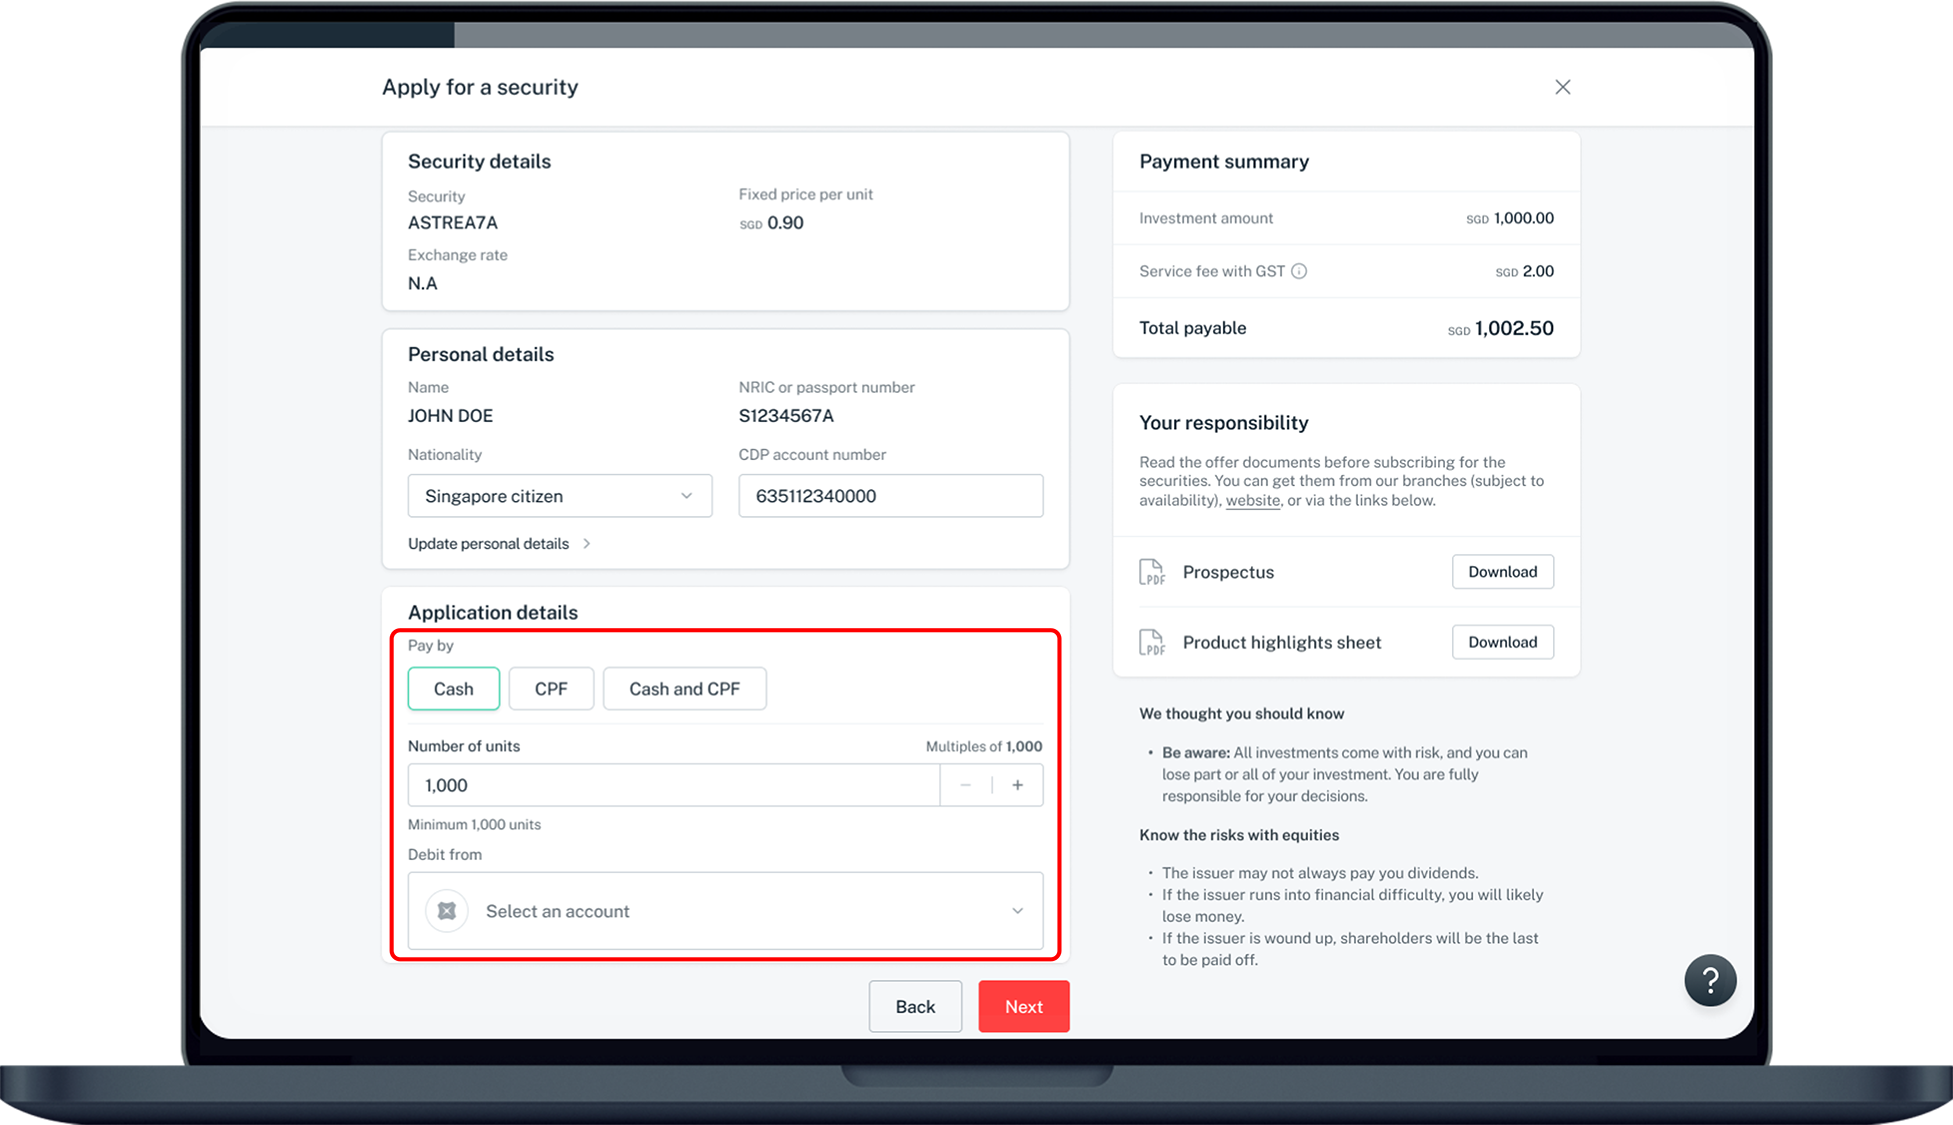Click the Service fee info icon
This screenshot has height=1125, width=1953.
[1299, 271]
